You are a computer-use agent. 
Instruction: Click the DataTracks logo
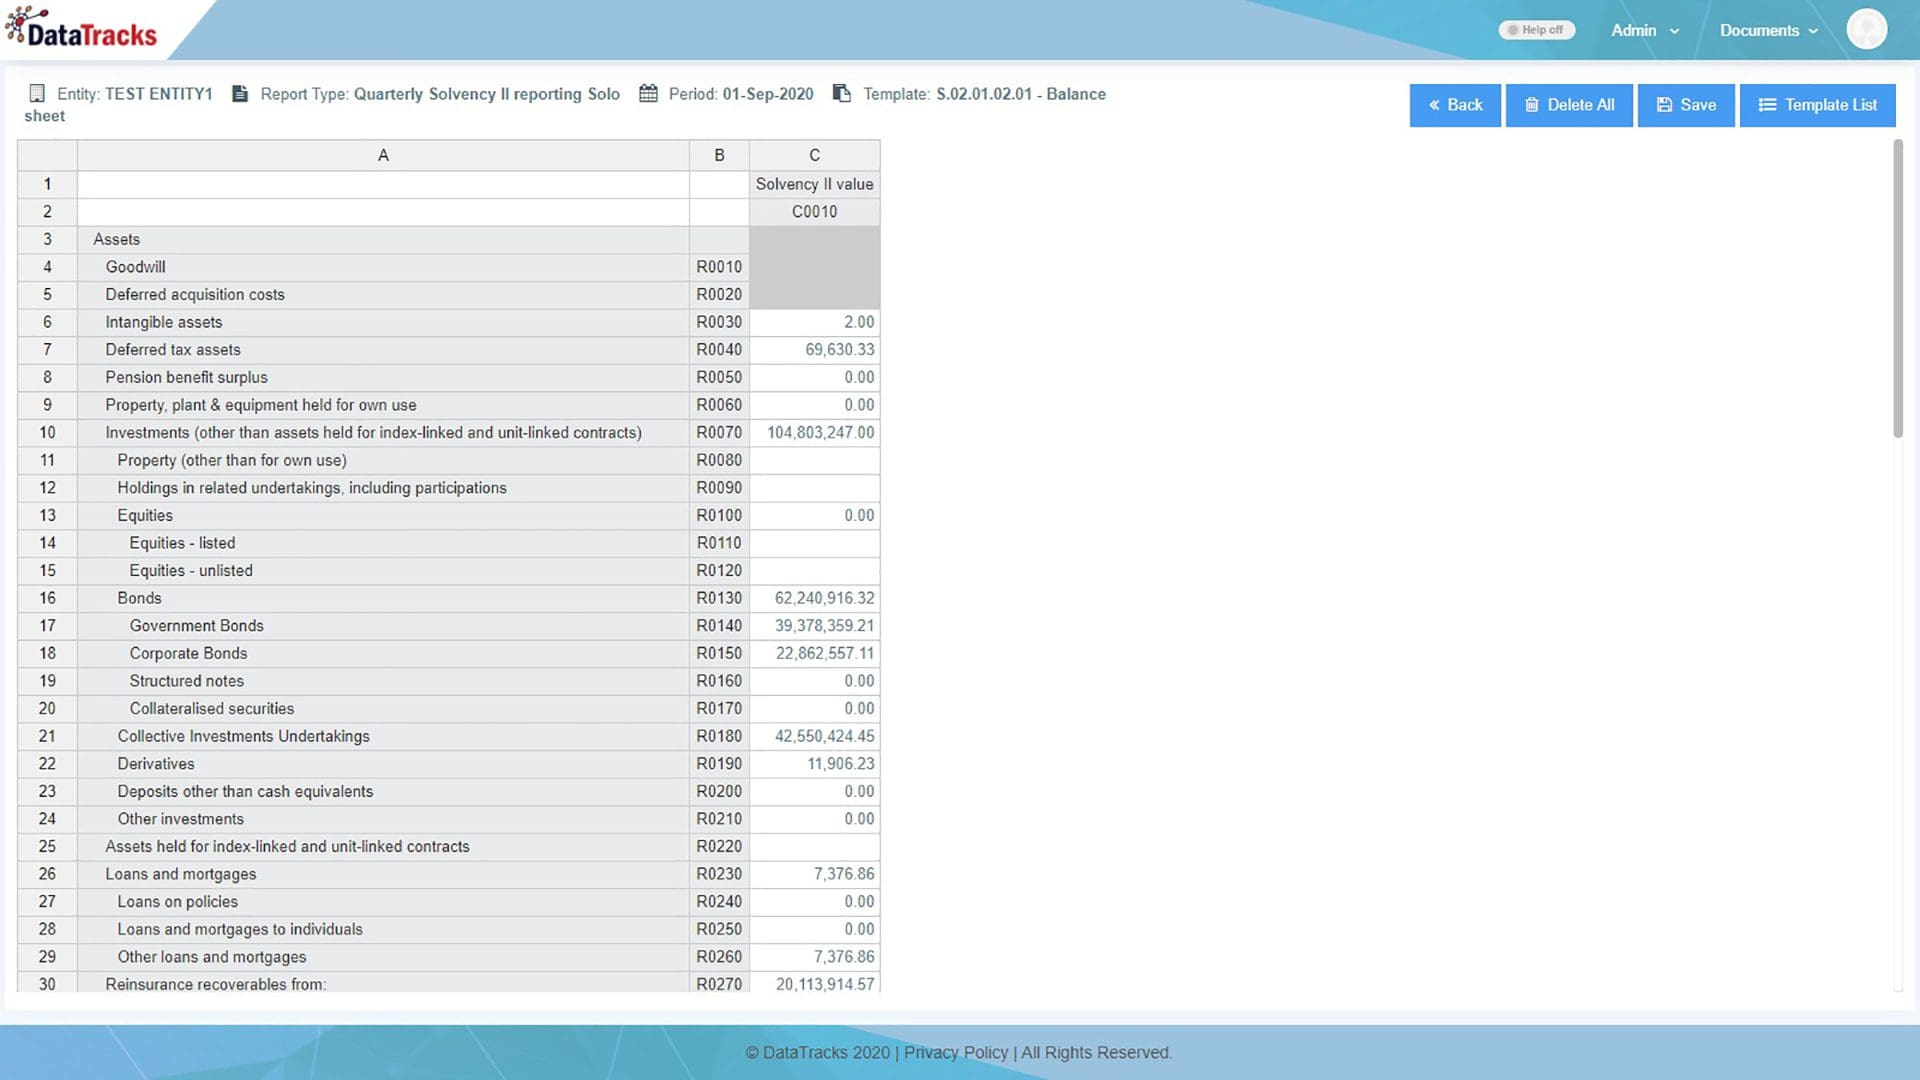(x=82, y=29)
